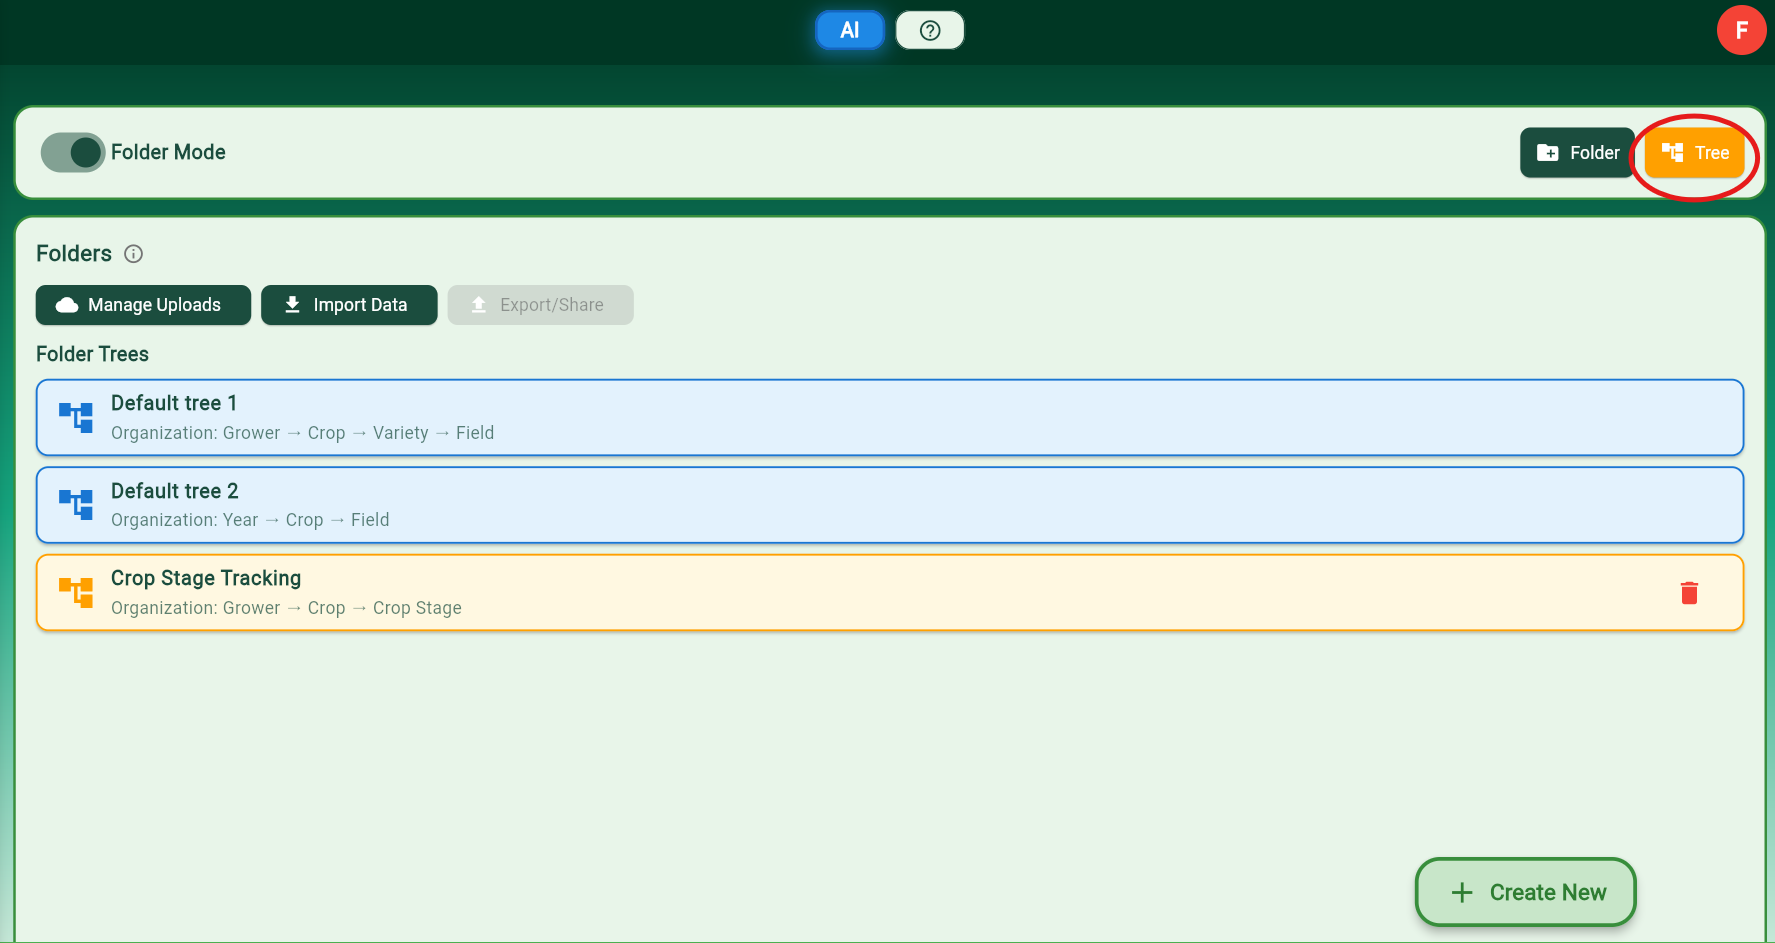Toggle Folder Mode off
1775x943 pixels.
pyautogui.click(x=72, y=152)
